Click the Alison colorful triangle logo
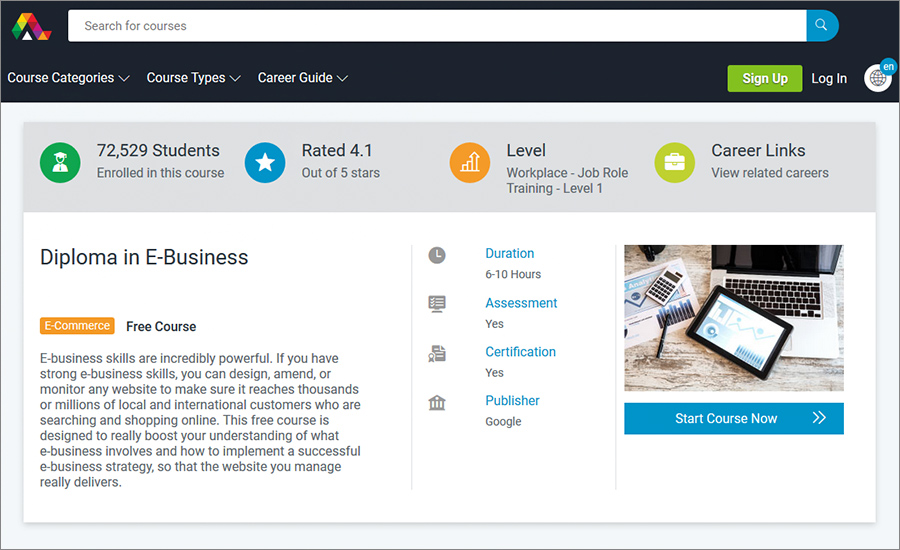The height and width of the screenshot is (550, 900). (x=32, y=26)
